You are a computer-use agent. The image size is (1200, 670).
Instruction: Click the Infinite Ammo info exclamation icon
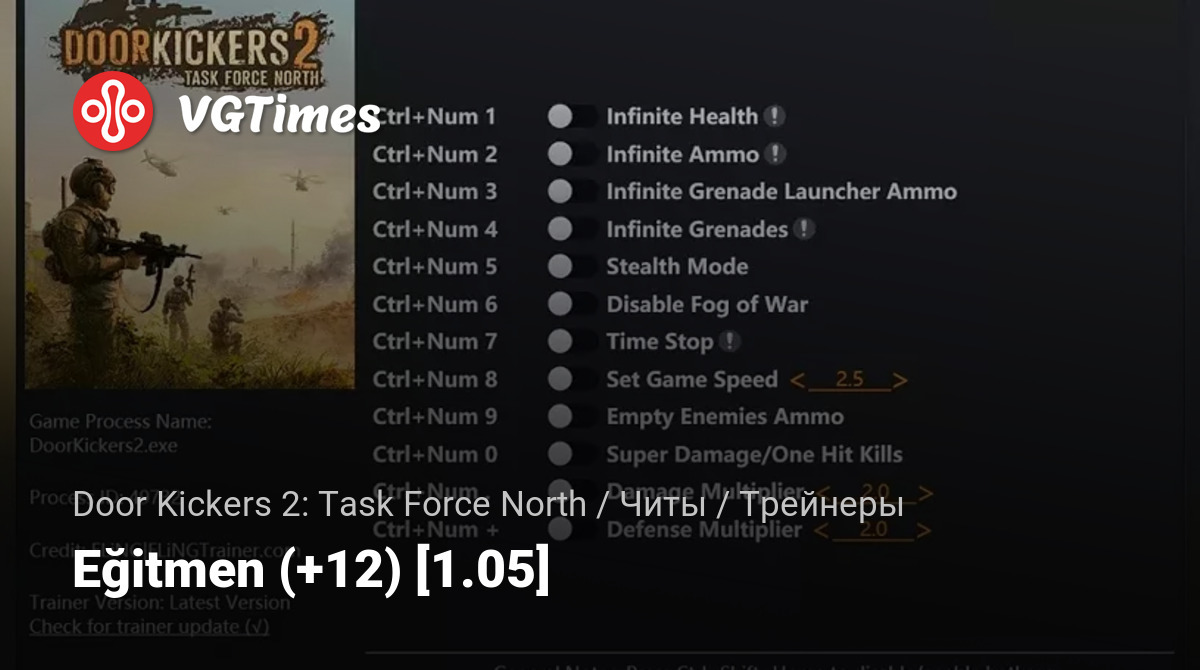click(775, 154)
